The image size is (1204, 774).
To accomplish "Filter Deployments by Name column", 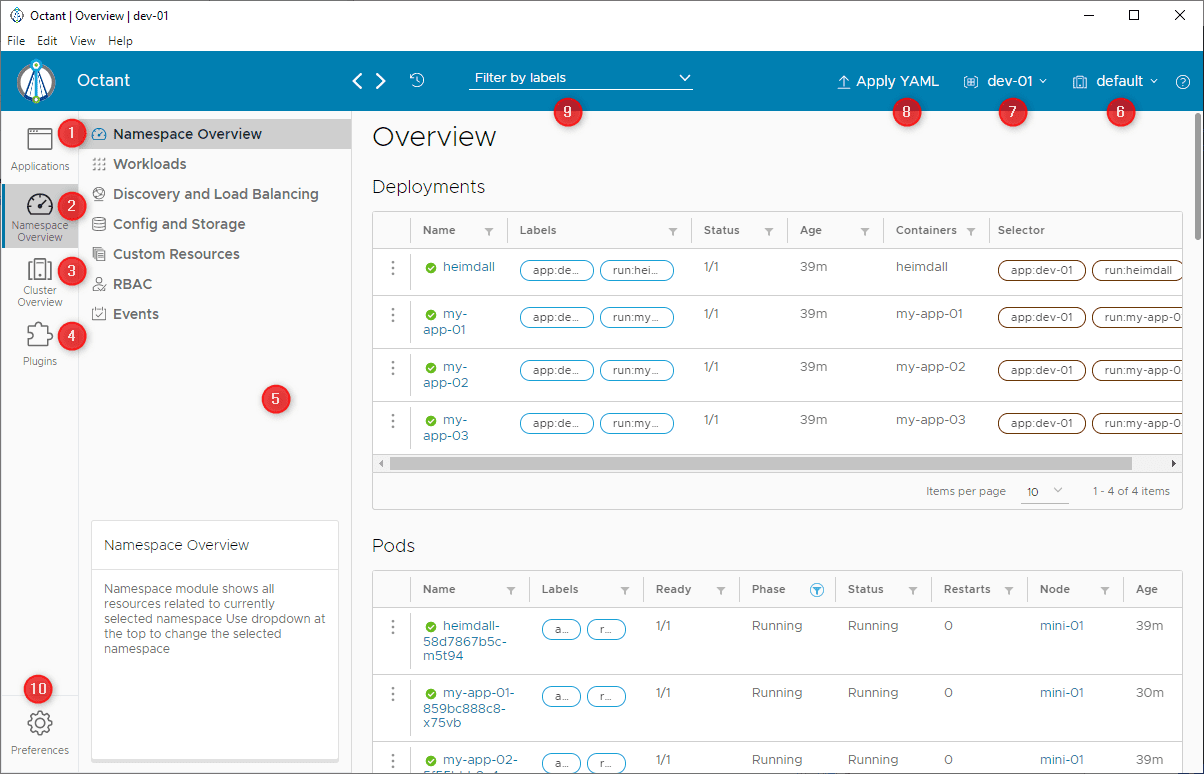I will pyautogui.click(x=489, y=231).
